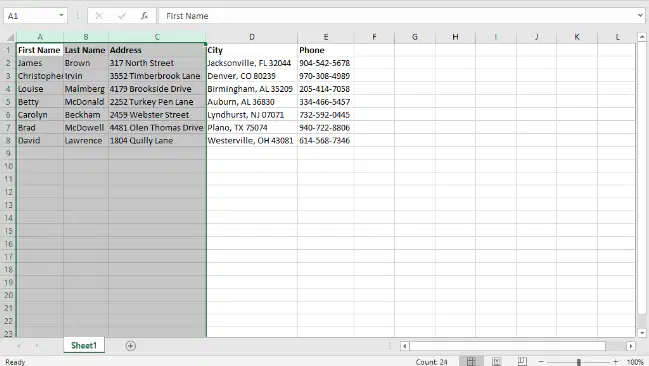This screenshot has height=366, width=649.
Task: Switch to Page Break Preview icon
Action: 522,361
